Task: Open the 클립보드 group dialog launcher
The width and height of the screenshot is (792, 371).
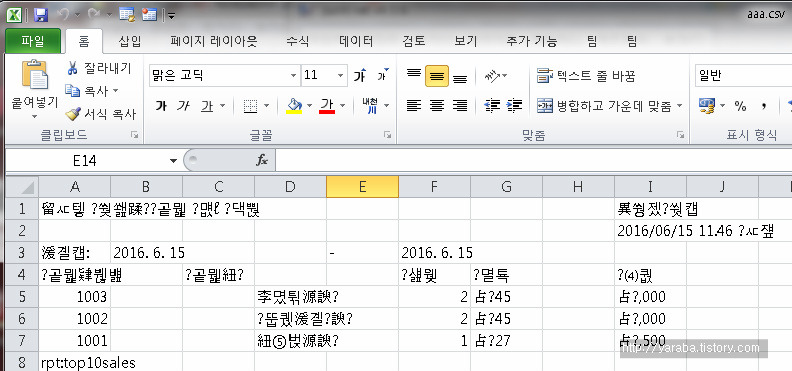Action: pyautogui.click(x=134, y=135)
